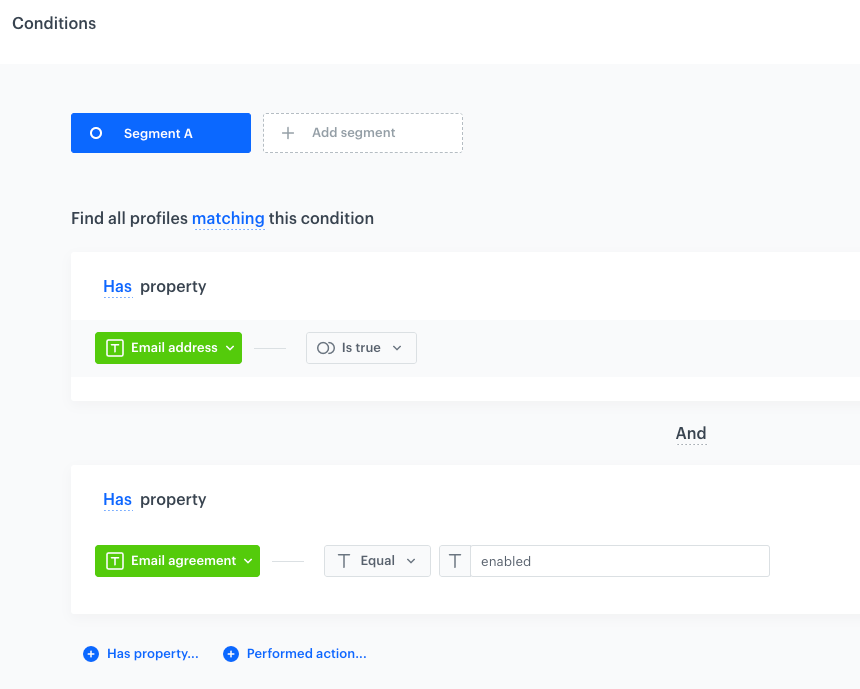Click the Add segment tab button
The image size is (860, 689).
[x=362, y=133]
